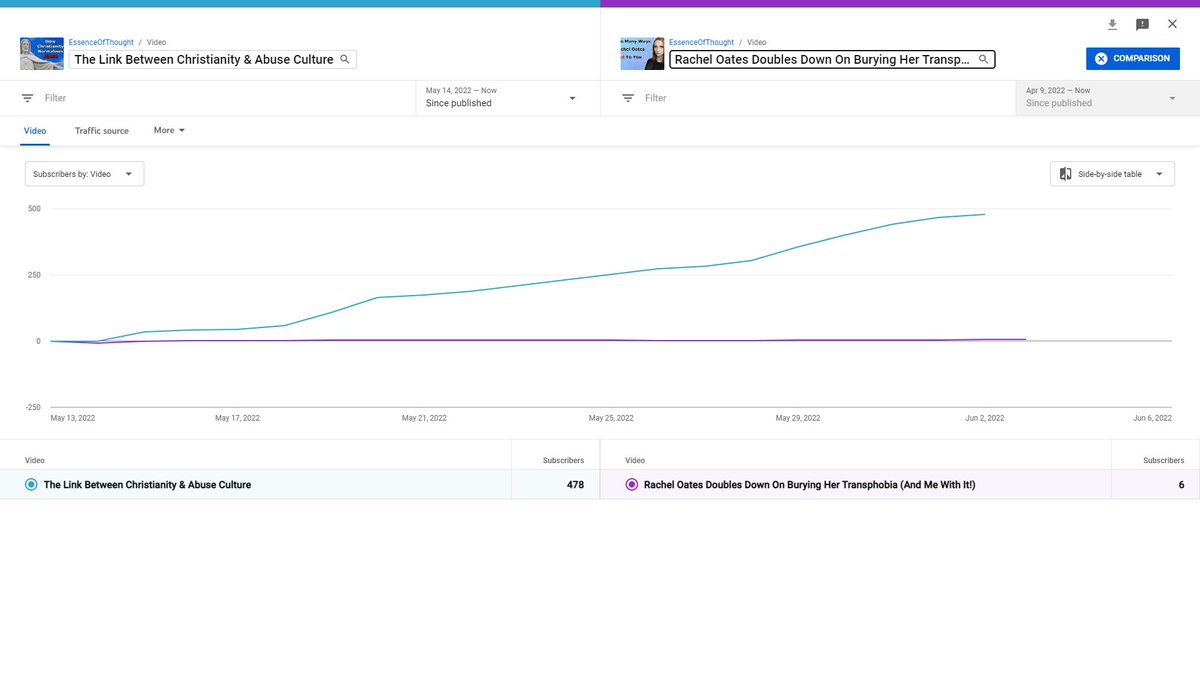This screenshot has height=675, width=1200.
Task: Open the send feedback icon
Action: click(x=1142, y=24)
